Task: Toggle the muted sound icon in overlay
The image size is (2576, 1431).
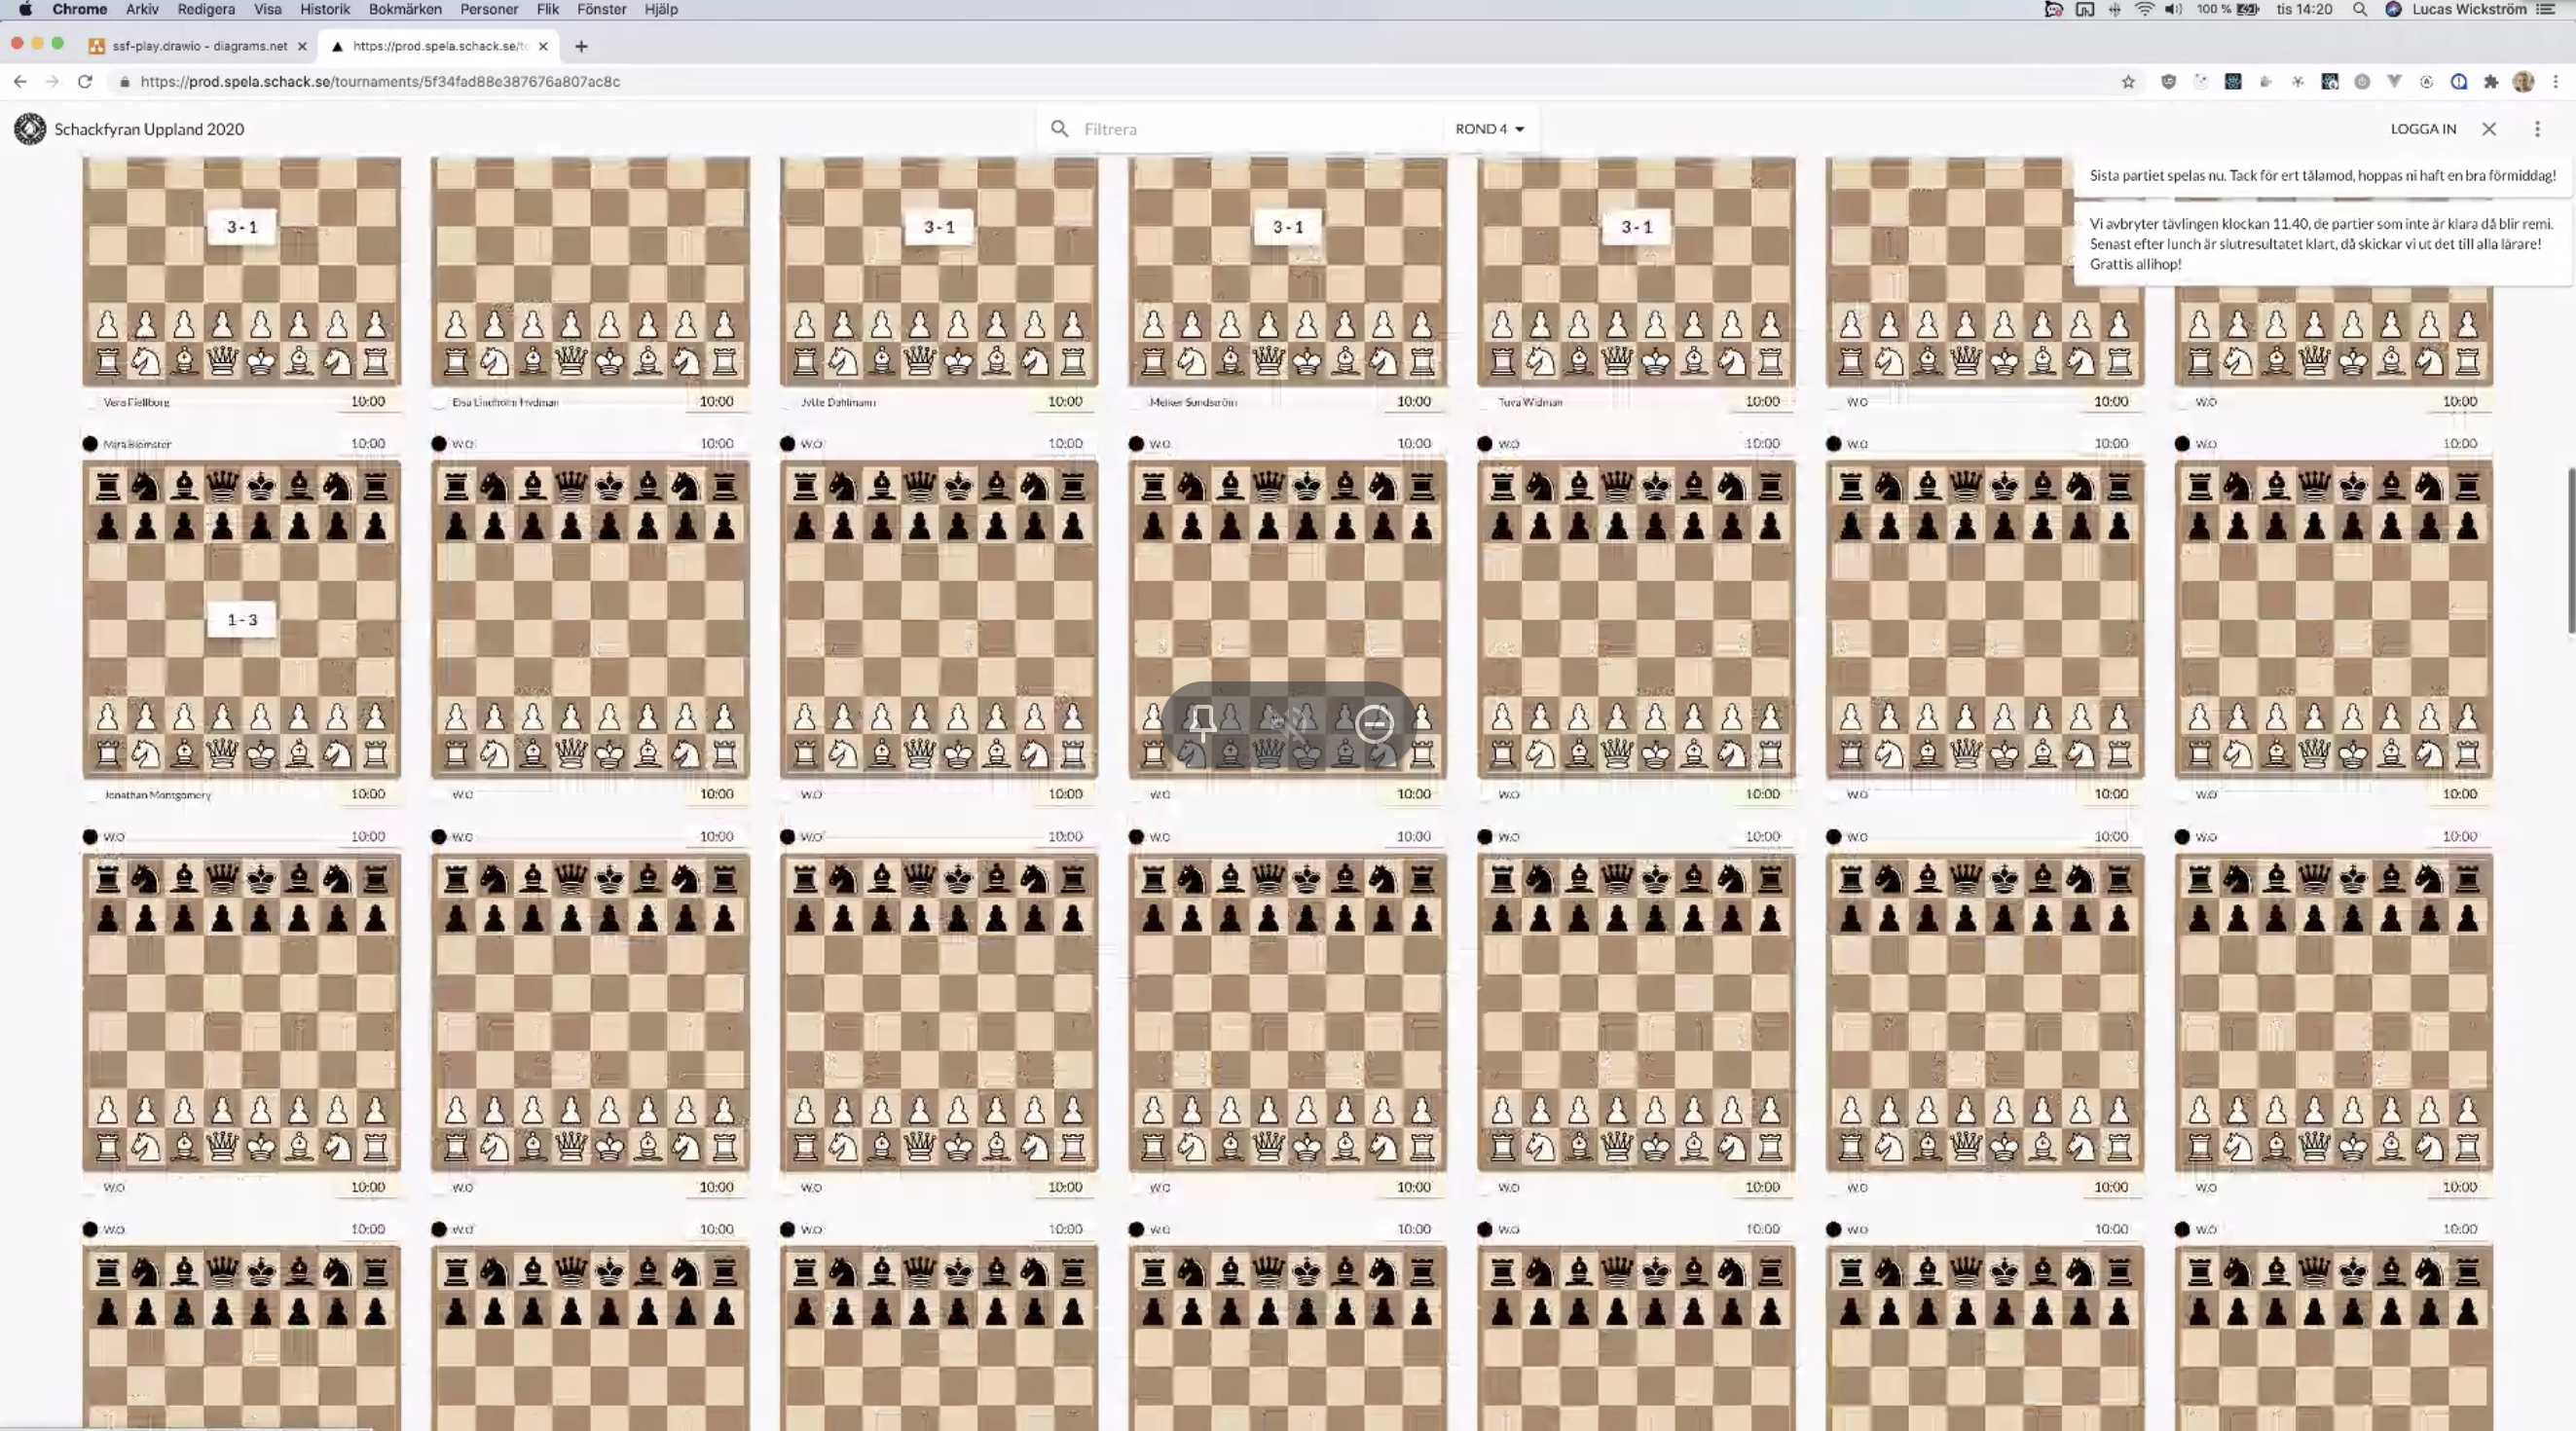Action: 1288,724
